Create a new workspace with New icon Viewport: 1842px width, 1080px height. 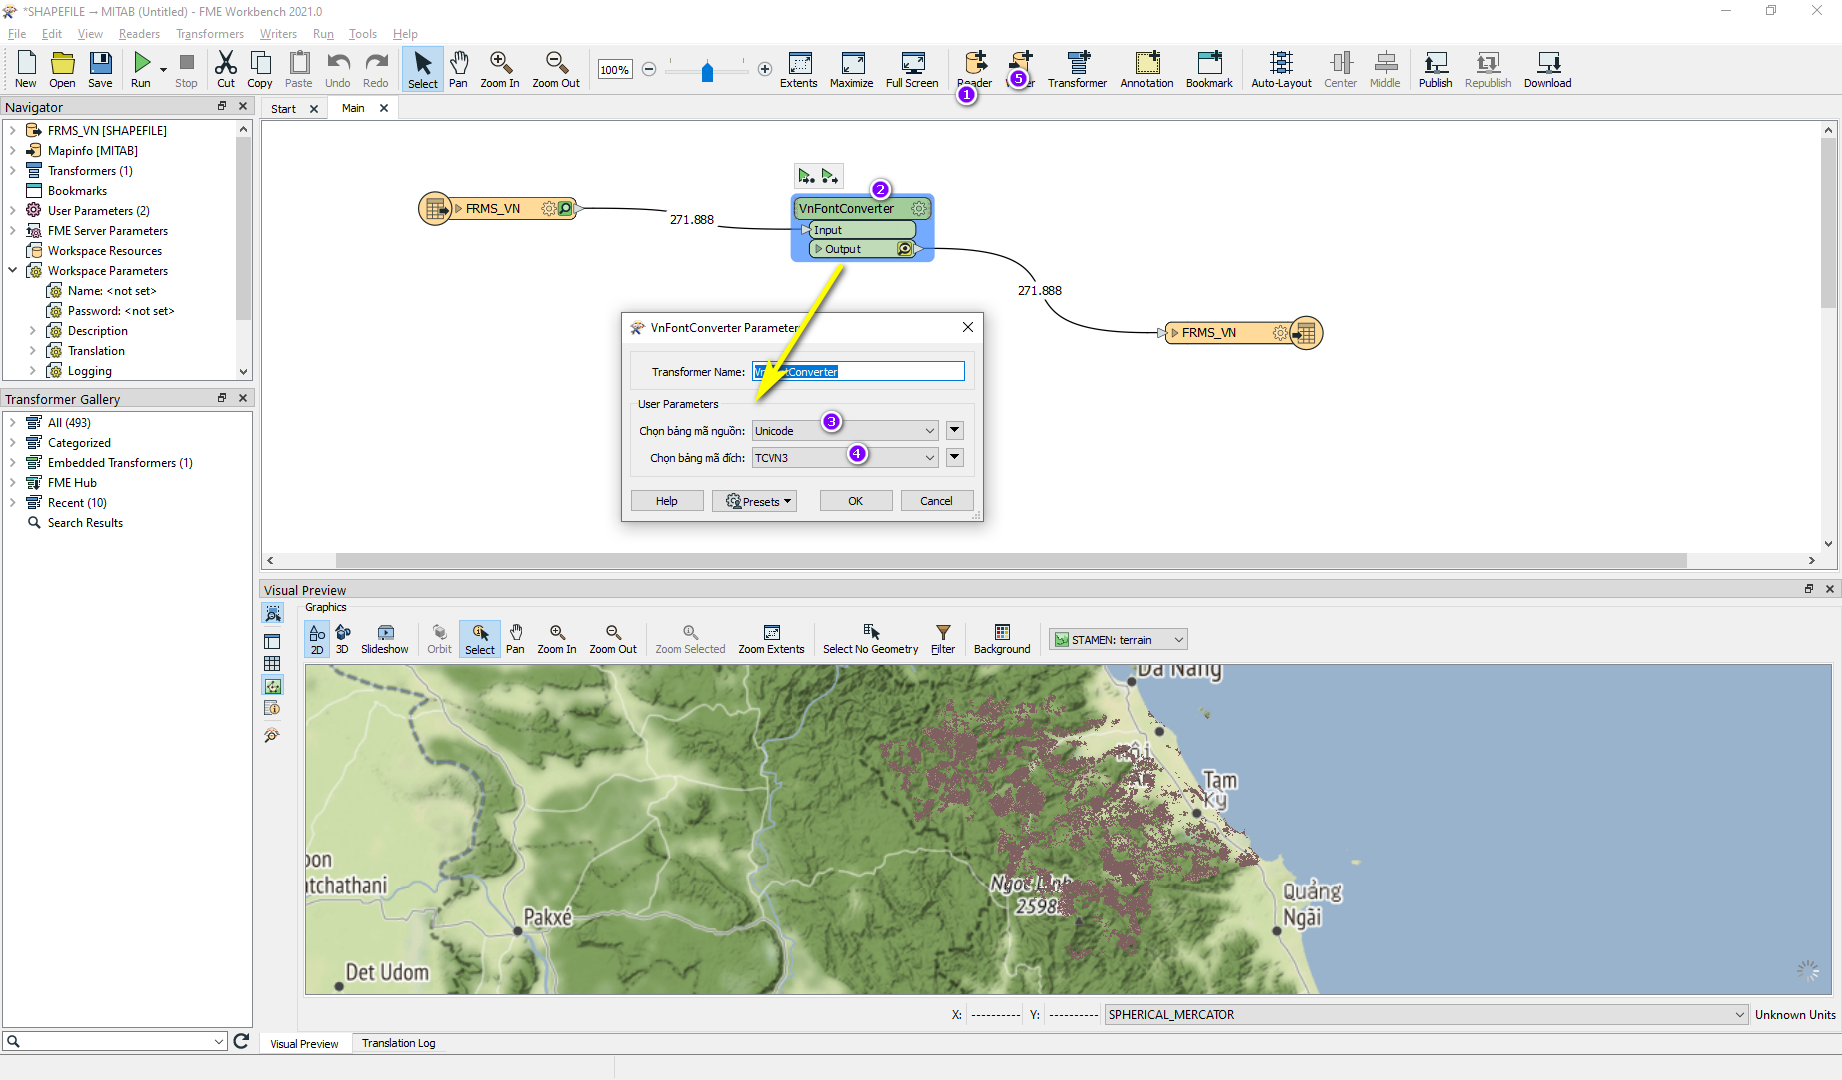pos(26,69)
